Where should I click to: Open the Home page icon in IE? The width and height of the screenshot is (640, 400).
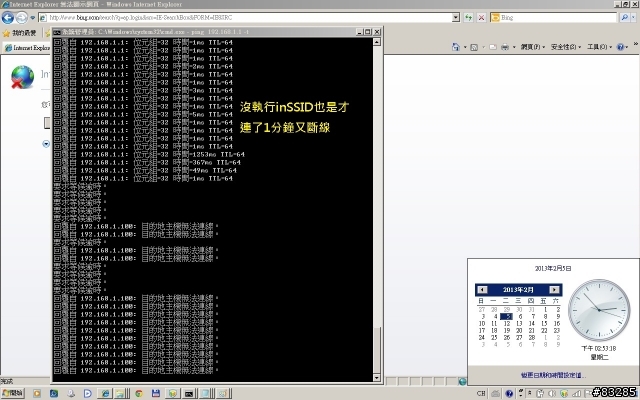point(456,47)
